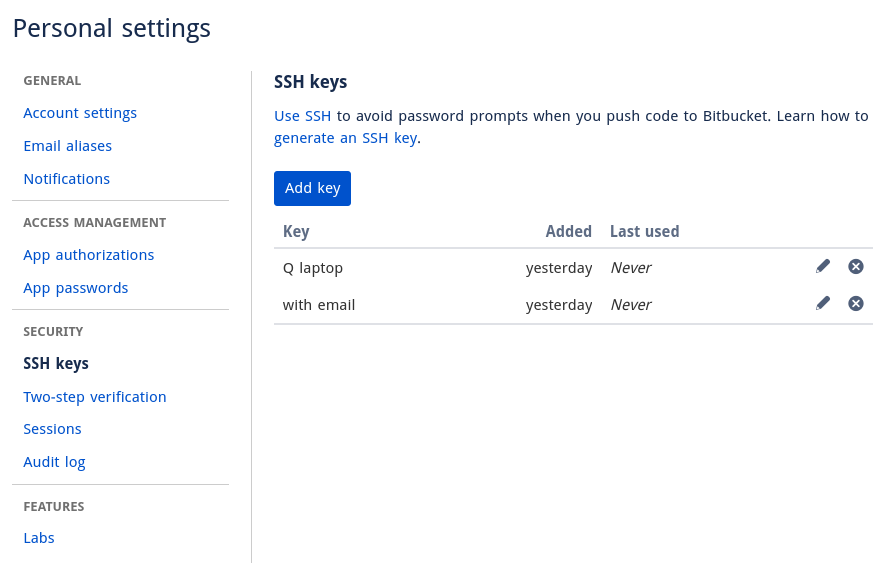Viewport: 892px width, 563px height.
Task: Open Two-step verification settings
Action: [x=95, y=397]
